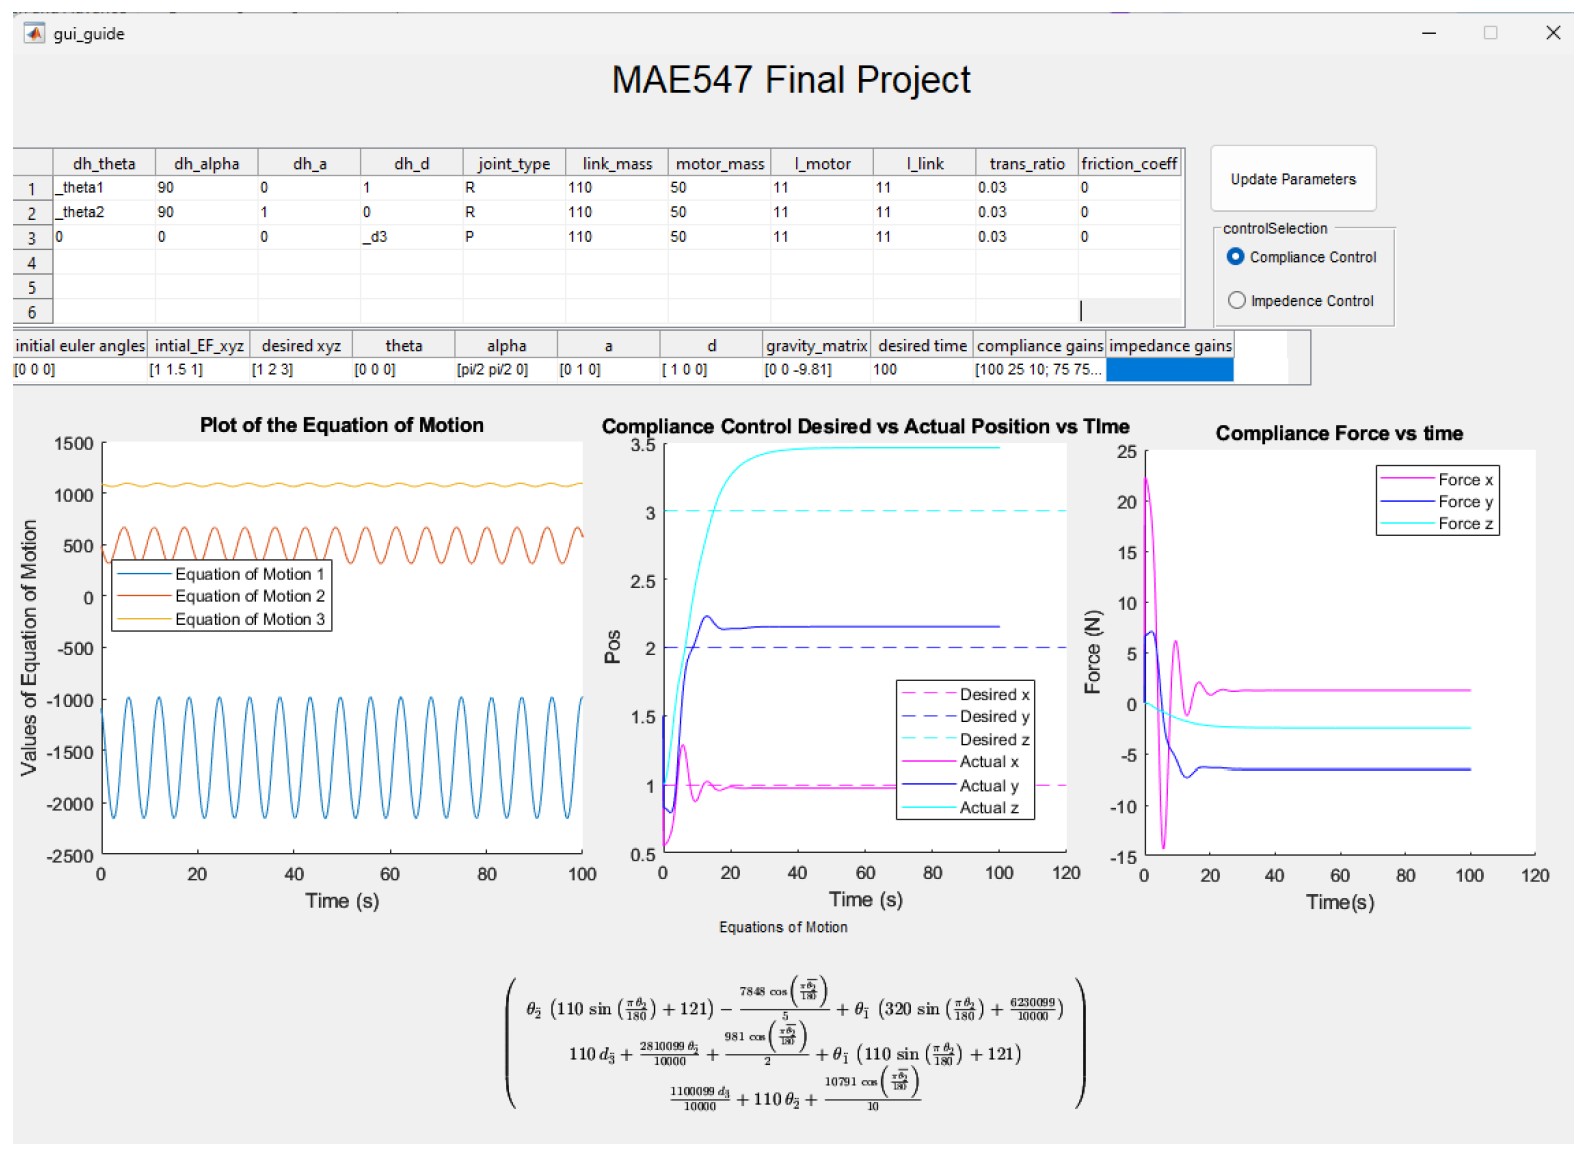1578x1149 pixels.
Task: Click the _d3 cell in row 3
Action: point(411,237)
